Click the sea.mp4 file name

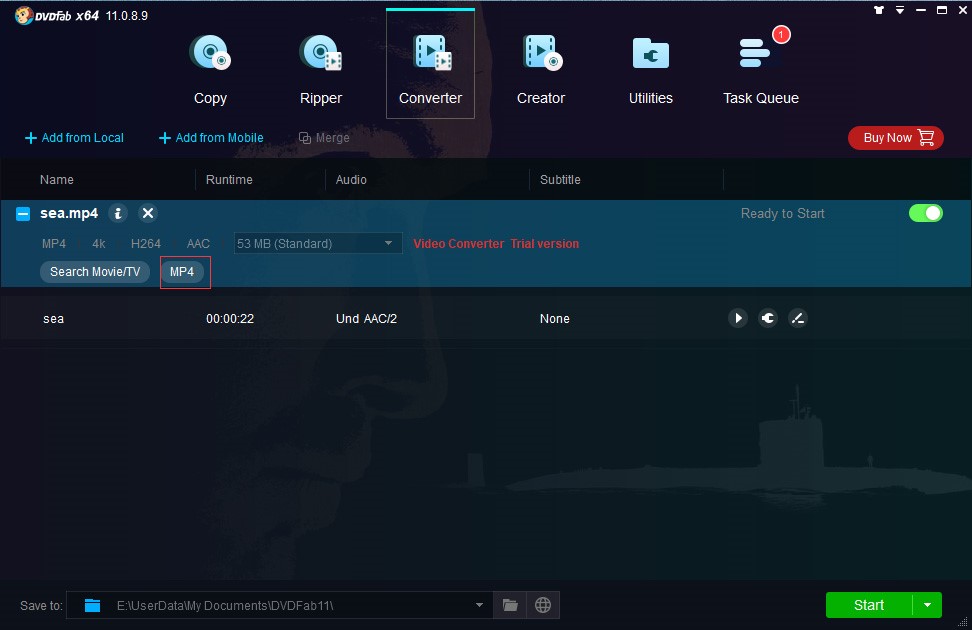69,213
